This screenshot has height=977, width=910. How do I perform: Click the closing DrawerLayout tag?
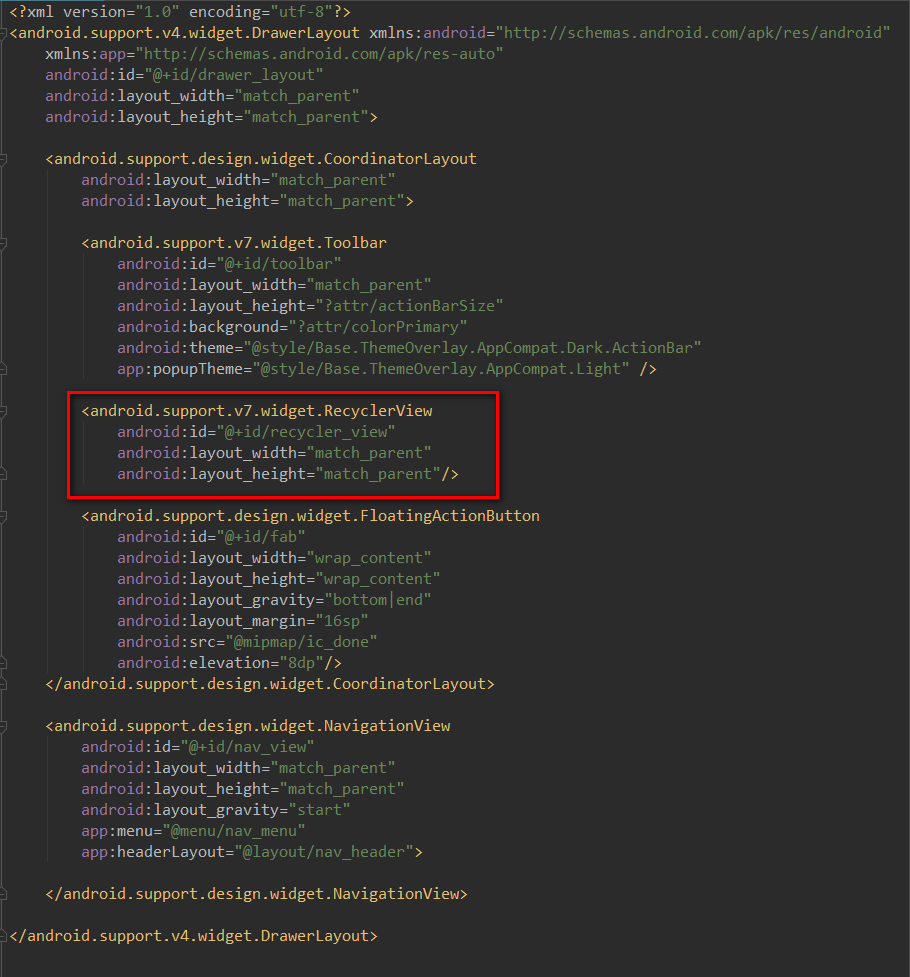[x=194, y=936]
